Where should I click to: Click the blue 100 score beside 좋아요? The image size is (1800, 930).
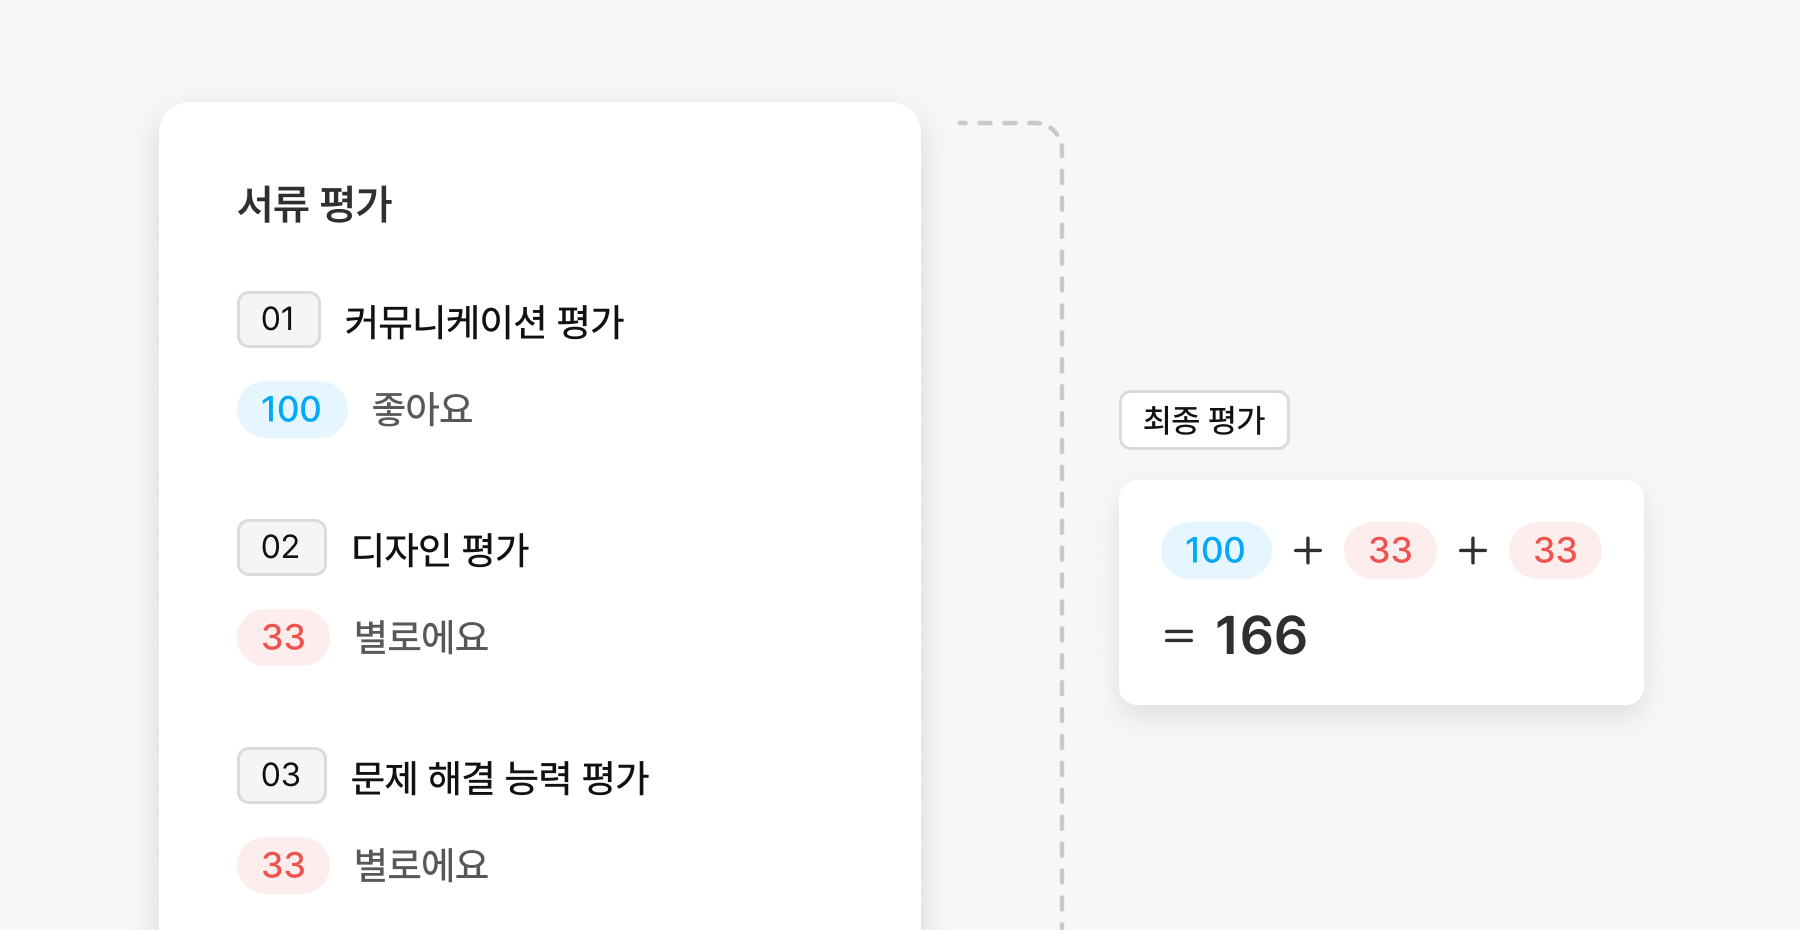pyautogui.click(x=291, y=409)
